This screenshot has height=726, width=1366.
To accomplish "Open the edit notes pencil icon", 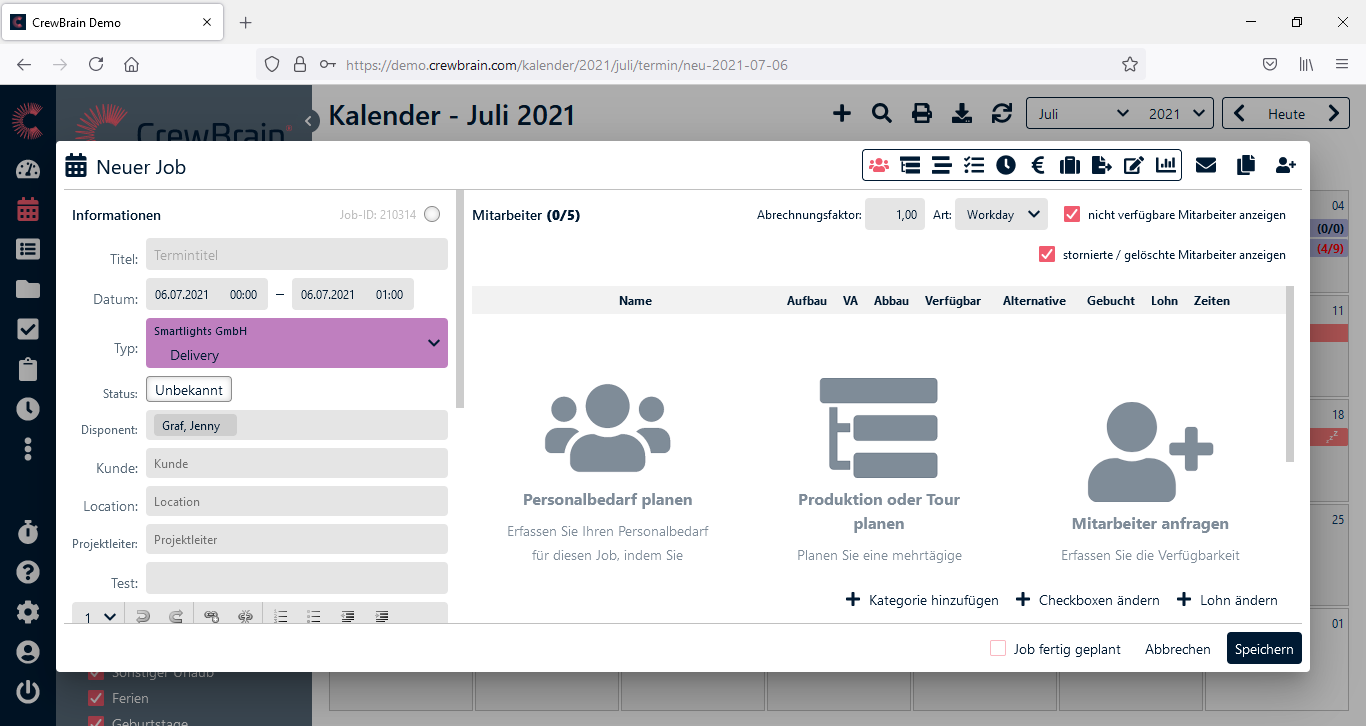I will 1133,165.
